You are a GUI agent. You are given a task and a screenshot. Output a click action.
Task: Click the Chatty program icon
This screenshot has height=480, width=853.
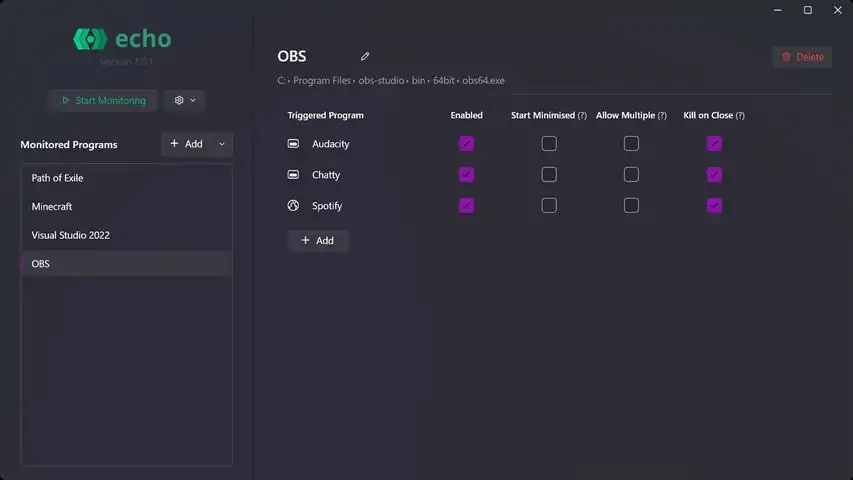tap(293, 175)
